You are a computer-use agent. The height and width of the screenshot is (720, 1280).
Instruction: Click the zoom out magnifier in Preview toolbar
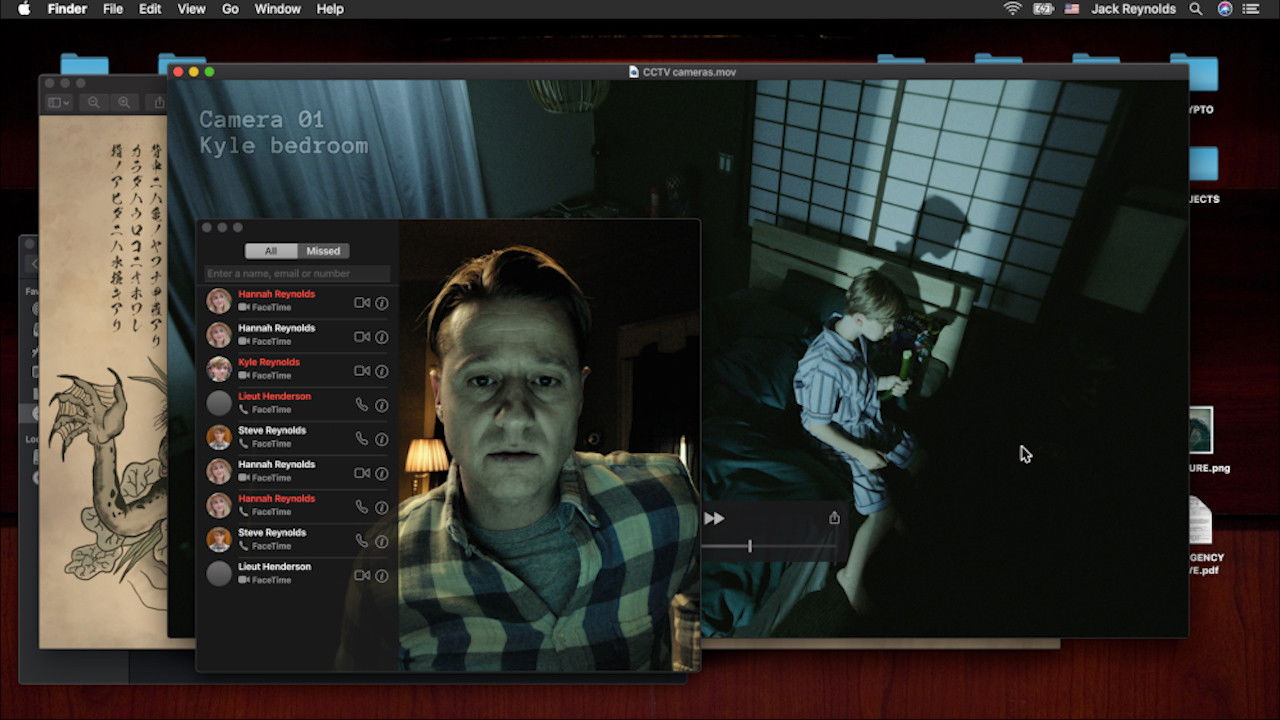click(93, 102)
